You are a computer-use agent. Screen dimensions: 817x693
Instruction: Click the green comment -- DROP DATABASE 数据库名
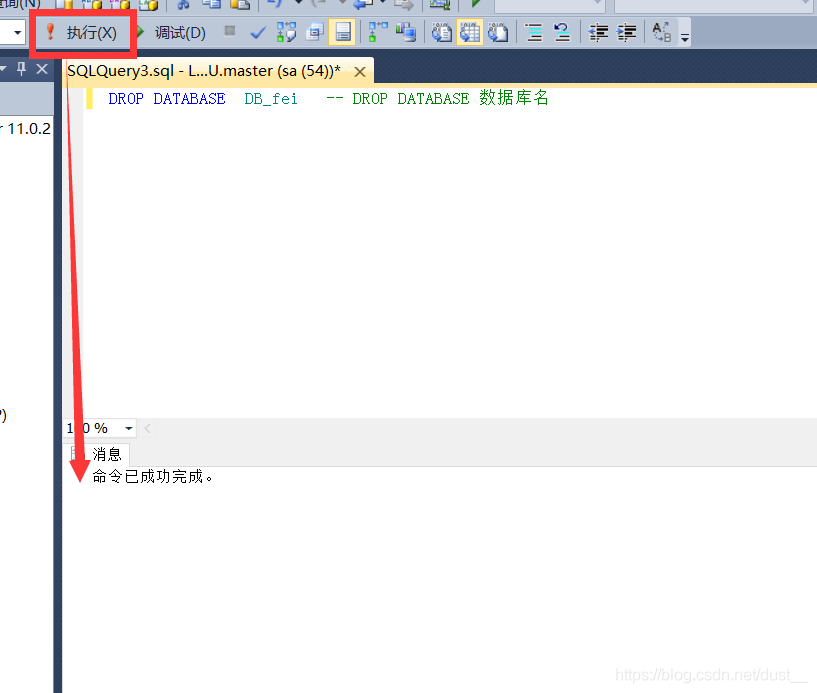pos(437,98)
